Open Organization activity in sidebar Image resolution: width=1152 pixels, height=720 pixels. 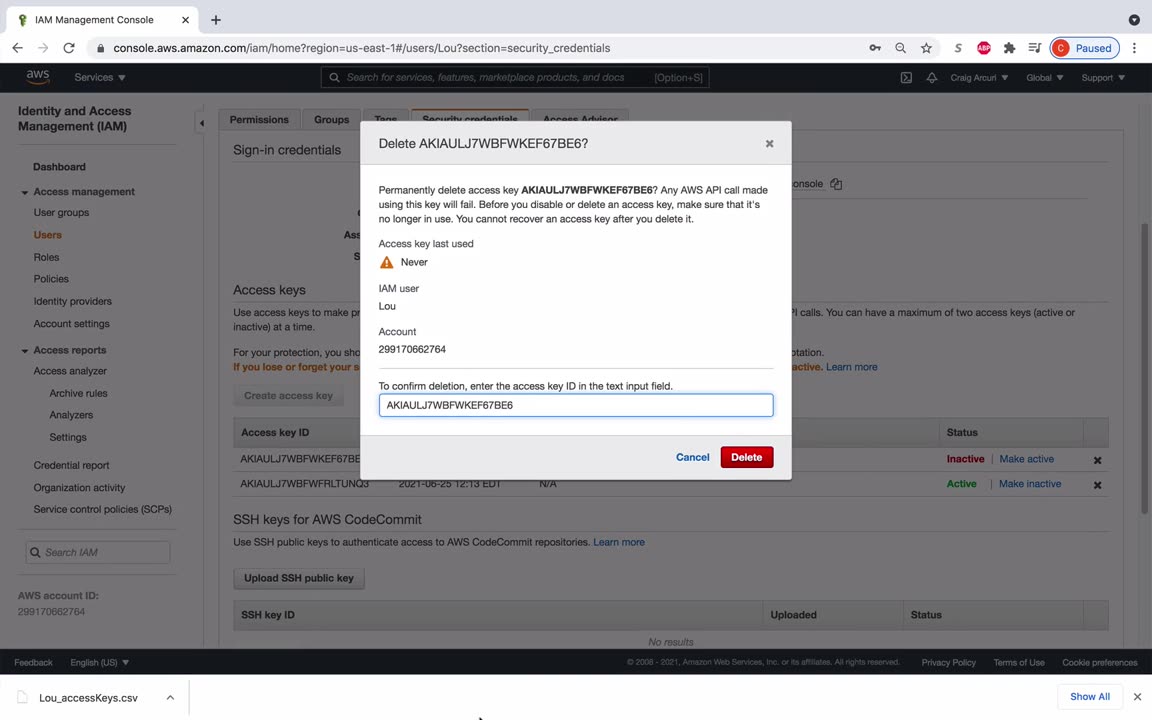click(x=79, y=487)
